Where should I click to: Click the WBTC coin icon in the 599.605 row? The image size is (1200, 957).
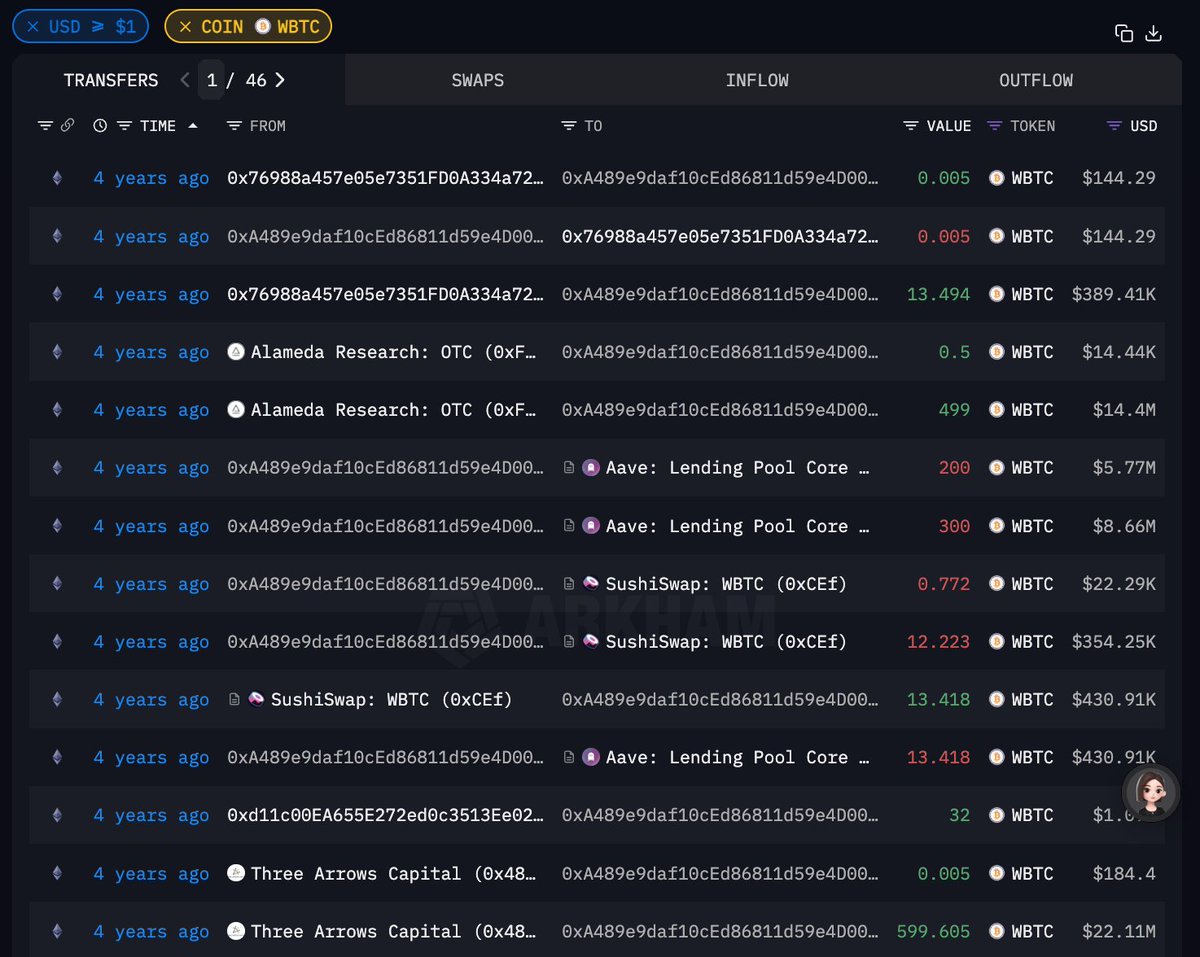pyautogui.click(x=996, y=932)
